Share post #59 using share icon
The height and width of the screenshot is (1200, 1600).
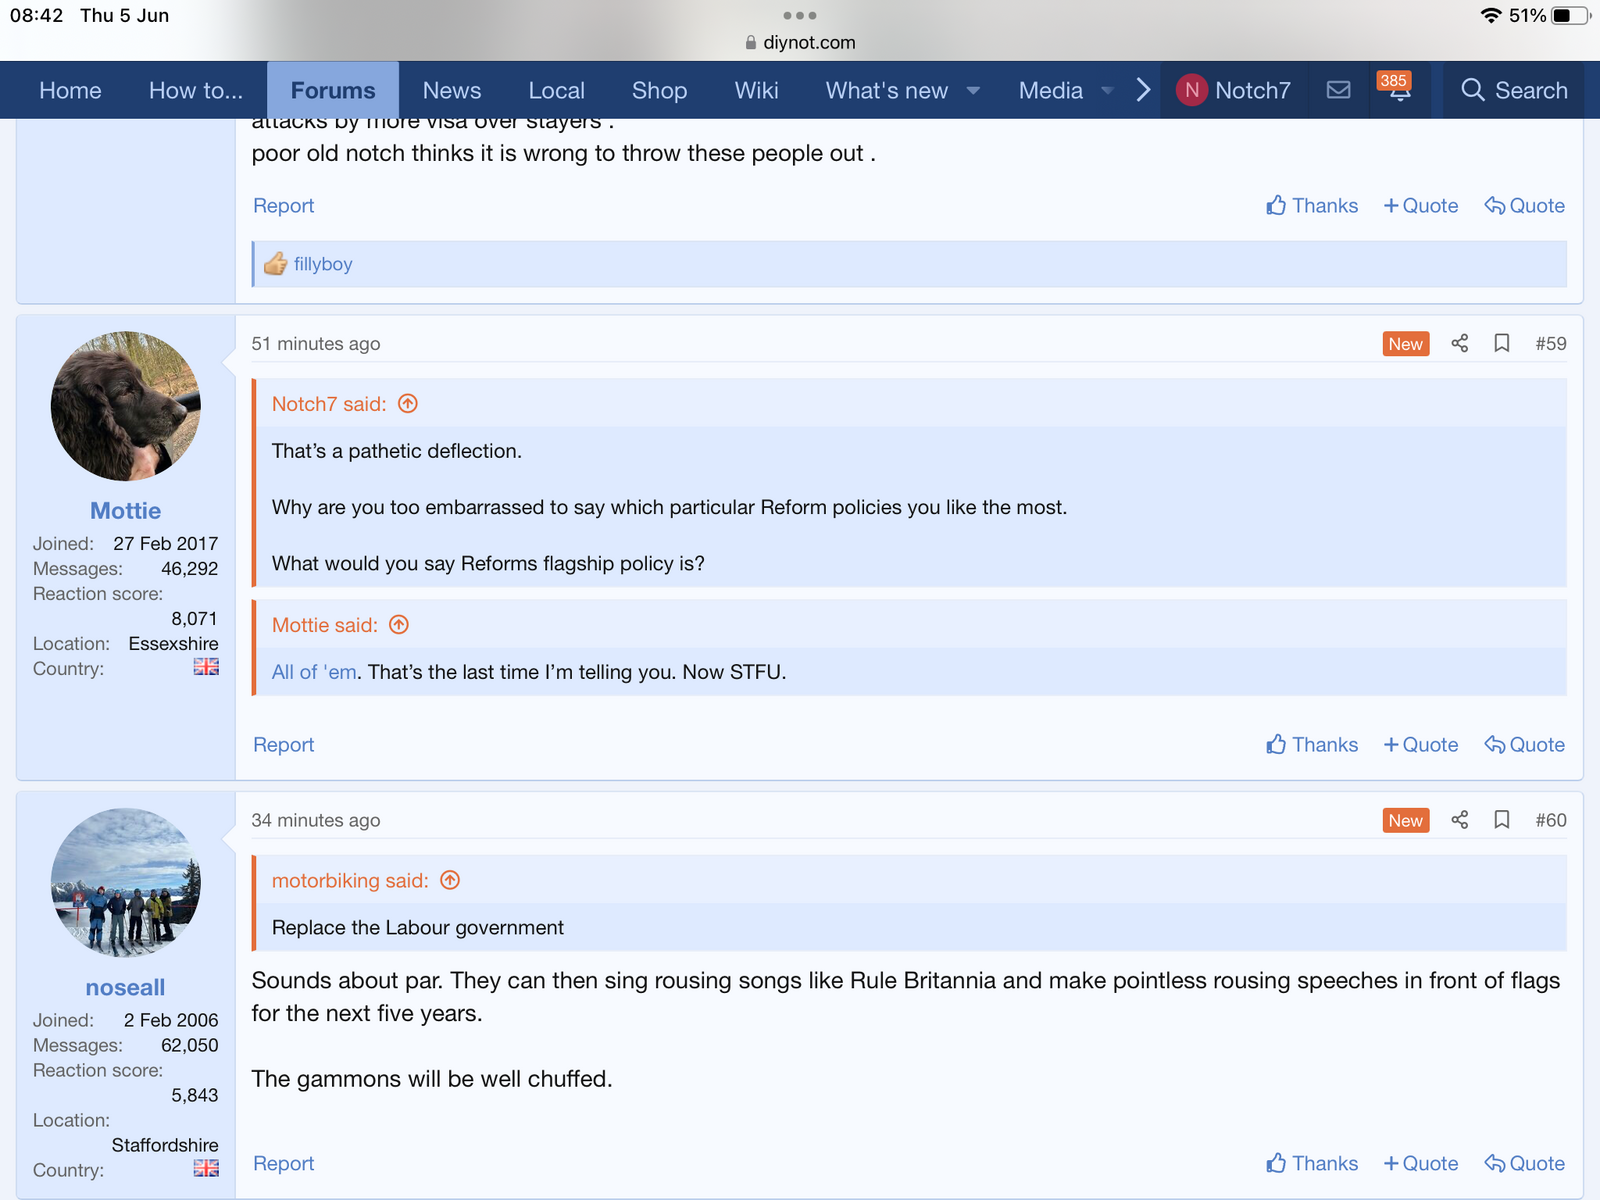point(1459,343)
